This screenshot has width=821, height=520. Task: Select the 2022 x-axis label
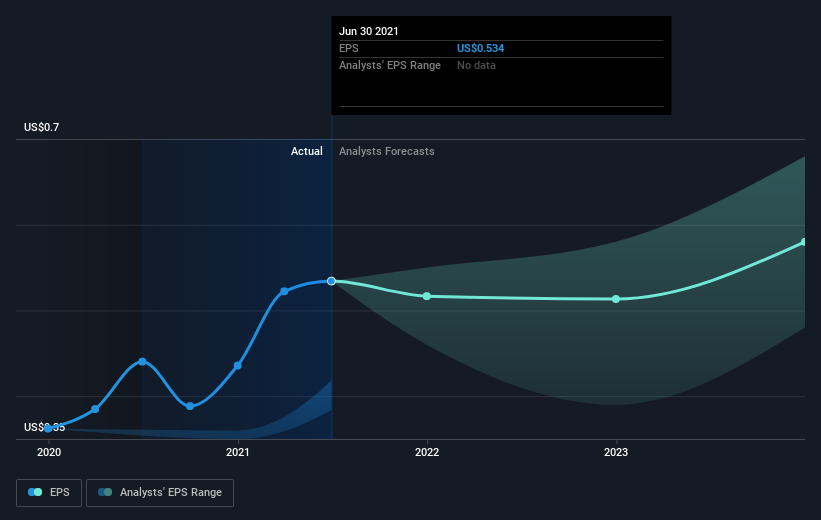pos(427,453)
